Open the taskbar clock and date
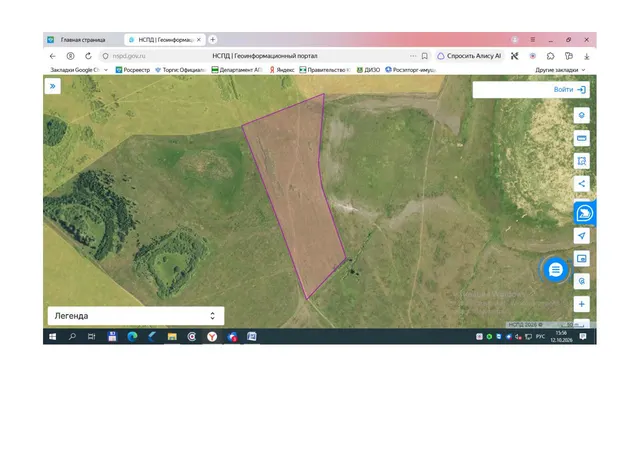 561,336
